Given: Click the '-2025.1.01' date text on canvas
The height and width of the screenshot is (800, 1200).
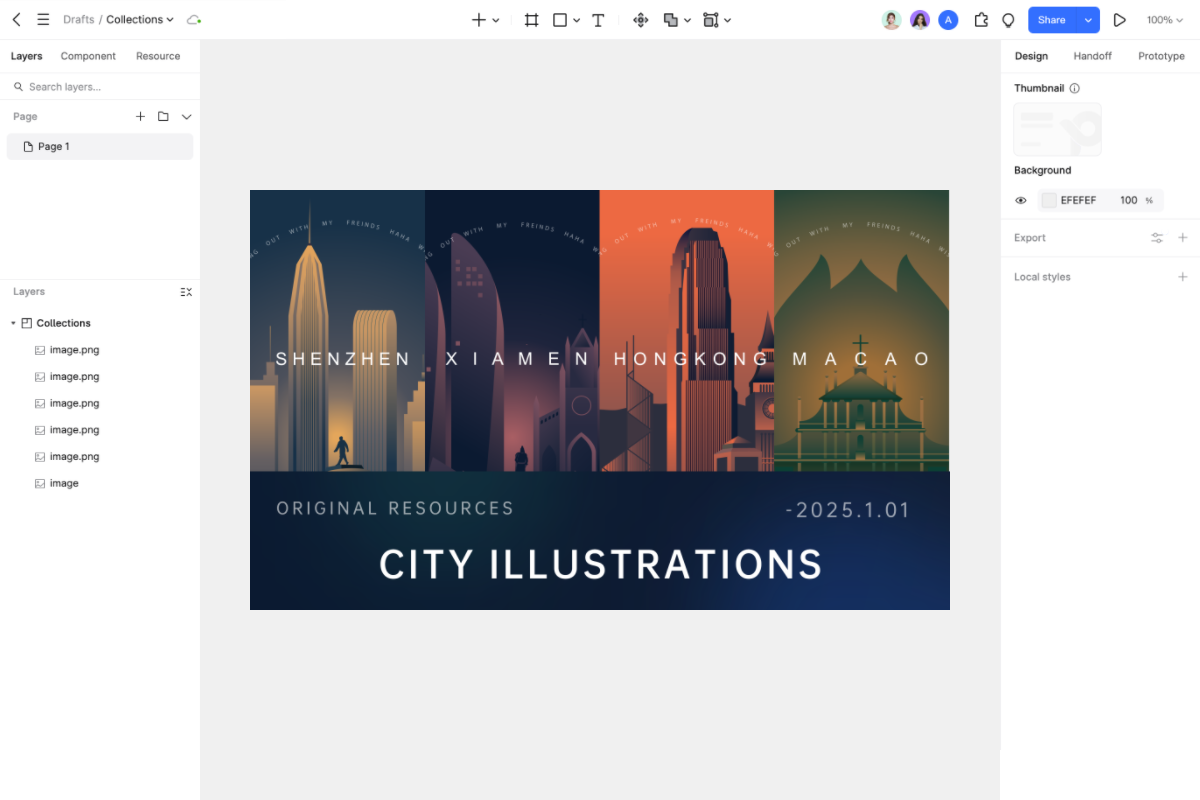Looking at the screenshot, I should point(848,510).
